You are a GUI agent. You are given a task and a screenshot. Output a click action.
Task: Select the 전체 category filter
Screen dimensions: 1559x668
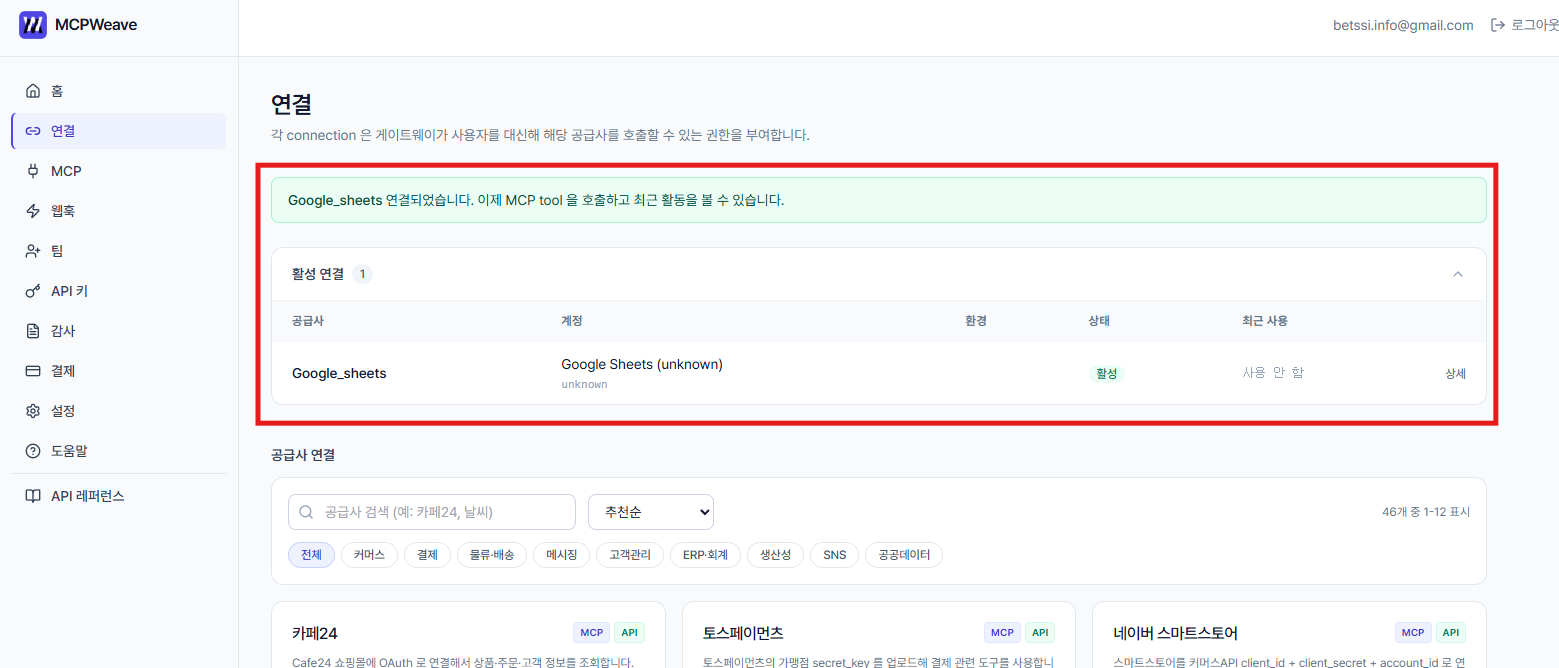coord(311,555)
